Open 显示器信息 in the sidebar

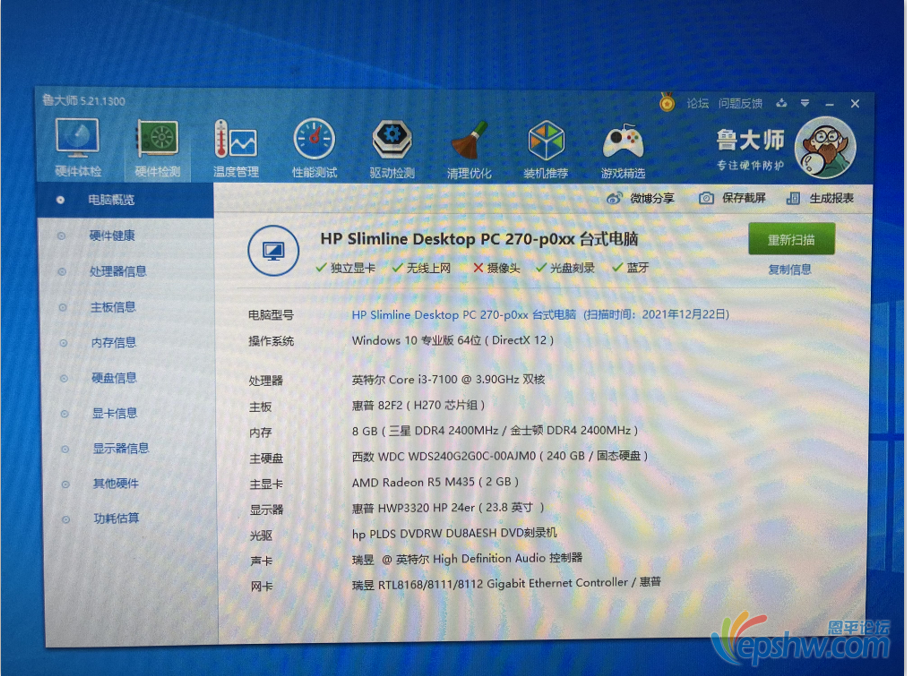pyautogui.click(x=121, y=448)
